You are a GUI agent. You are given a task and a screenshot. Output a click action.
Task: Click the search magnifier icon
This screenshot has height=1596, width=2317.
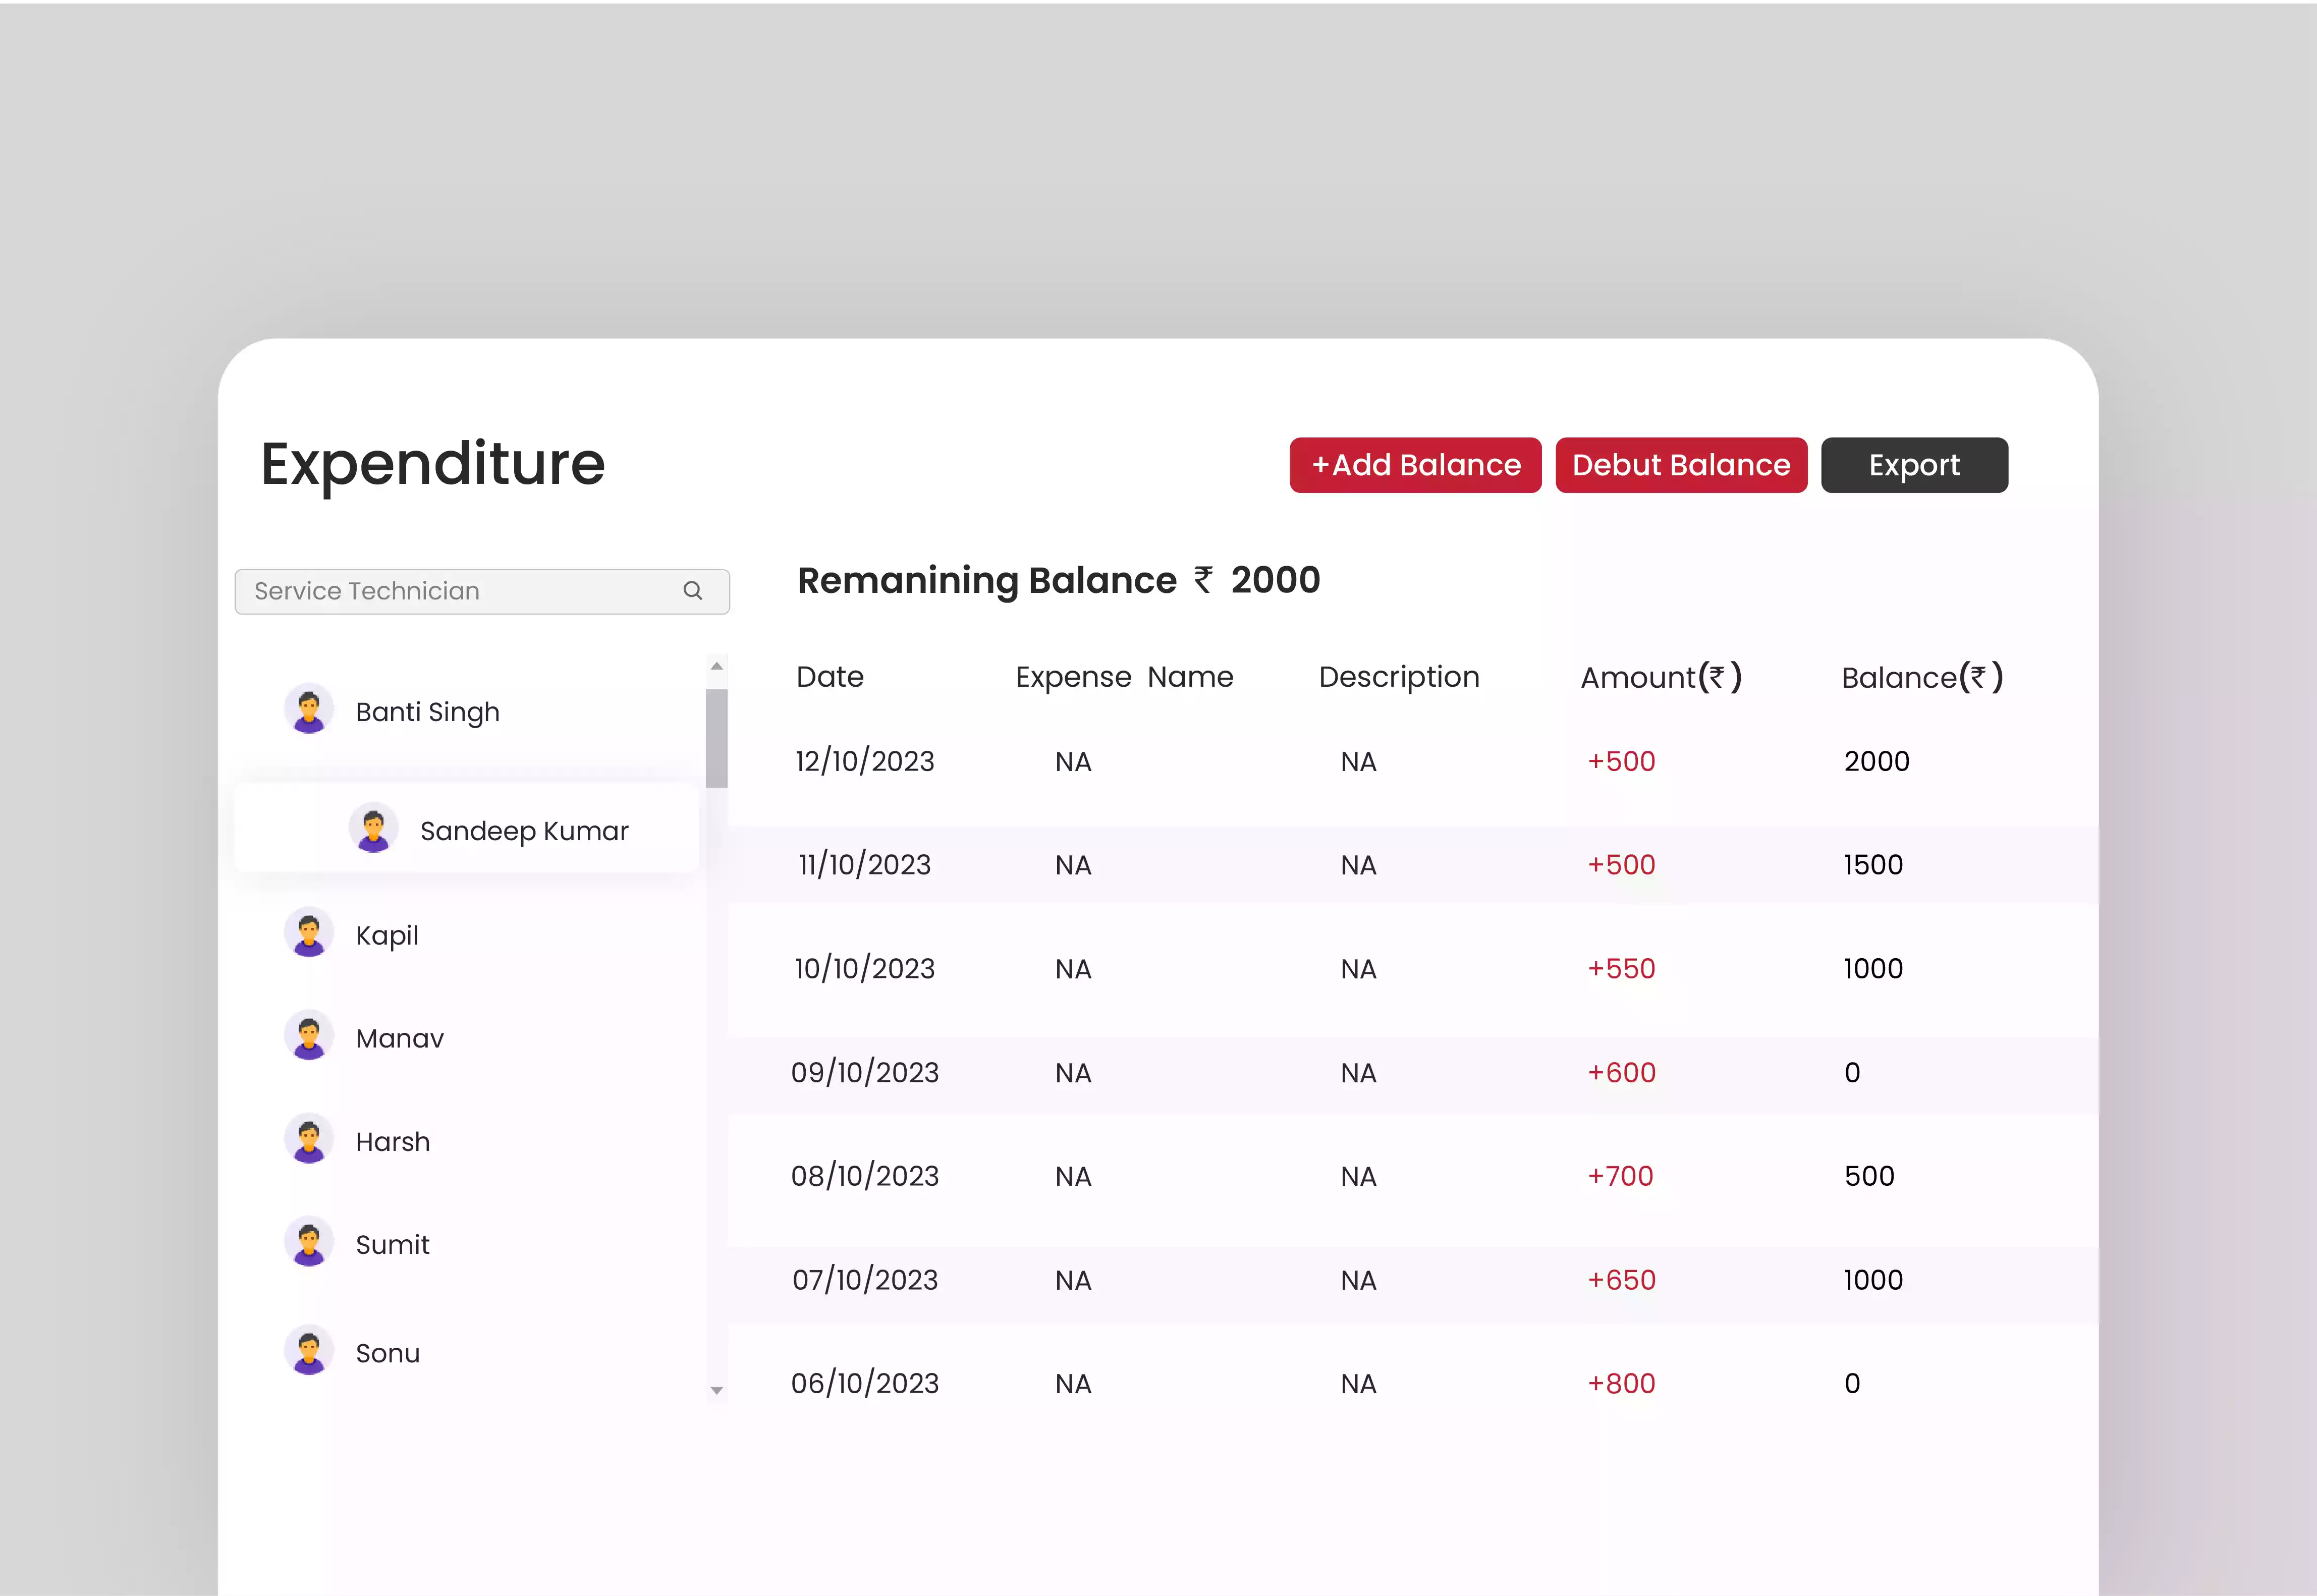(692, 591)
